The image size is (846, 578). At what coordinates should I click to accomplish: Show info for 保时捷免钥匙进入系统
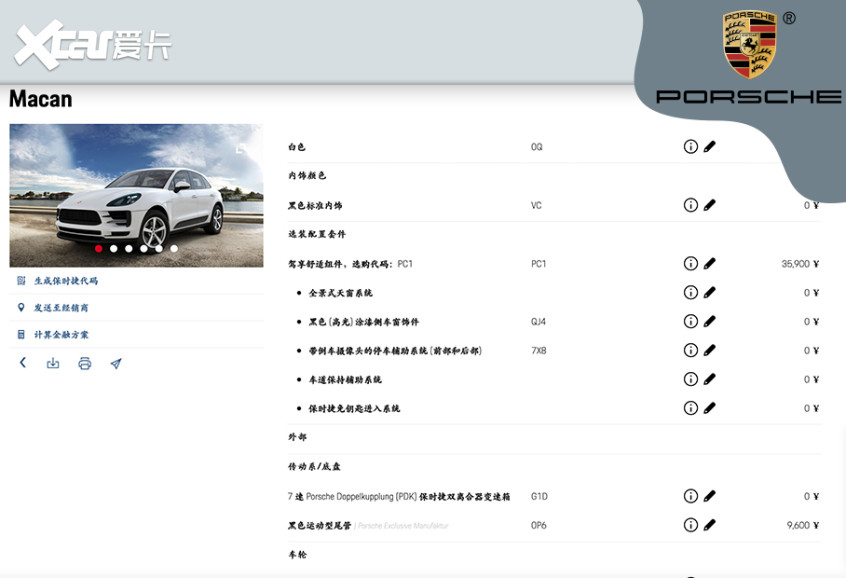[691, 408]
